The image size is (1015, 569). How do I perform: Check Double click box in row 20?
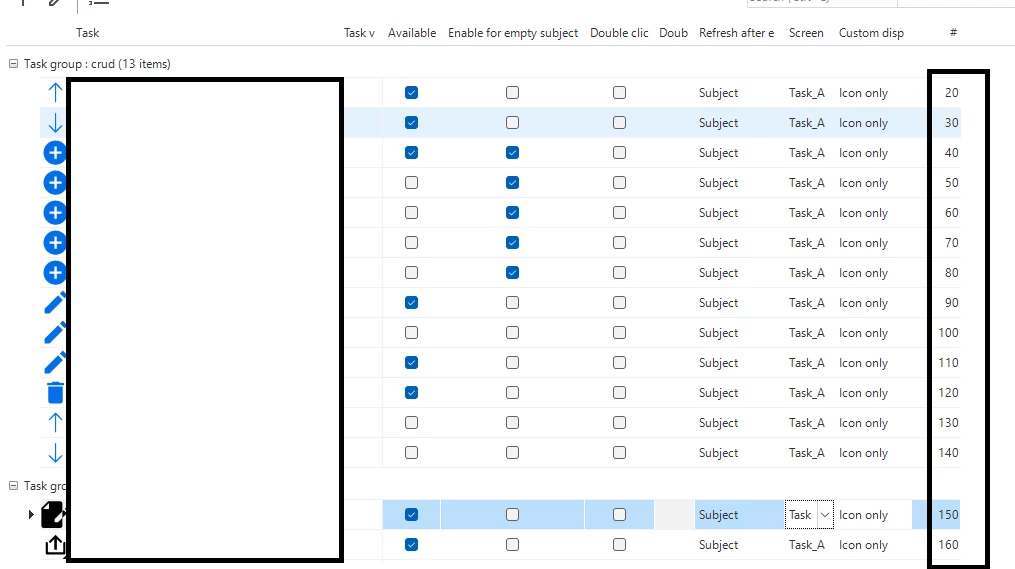click(x=619, y=93)
